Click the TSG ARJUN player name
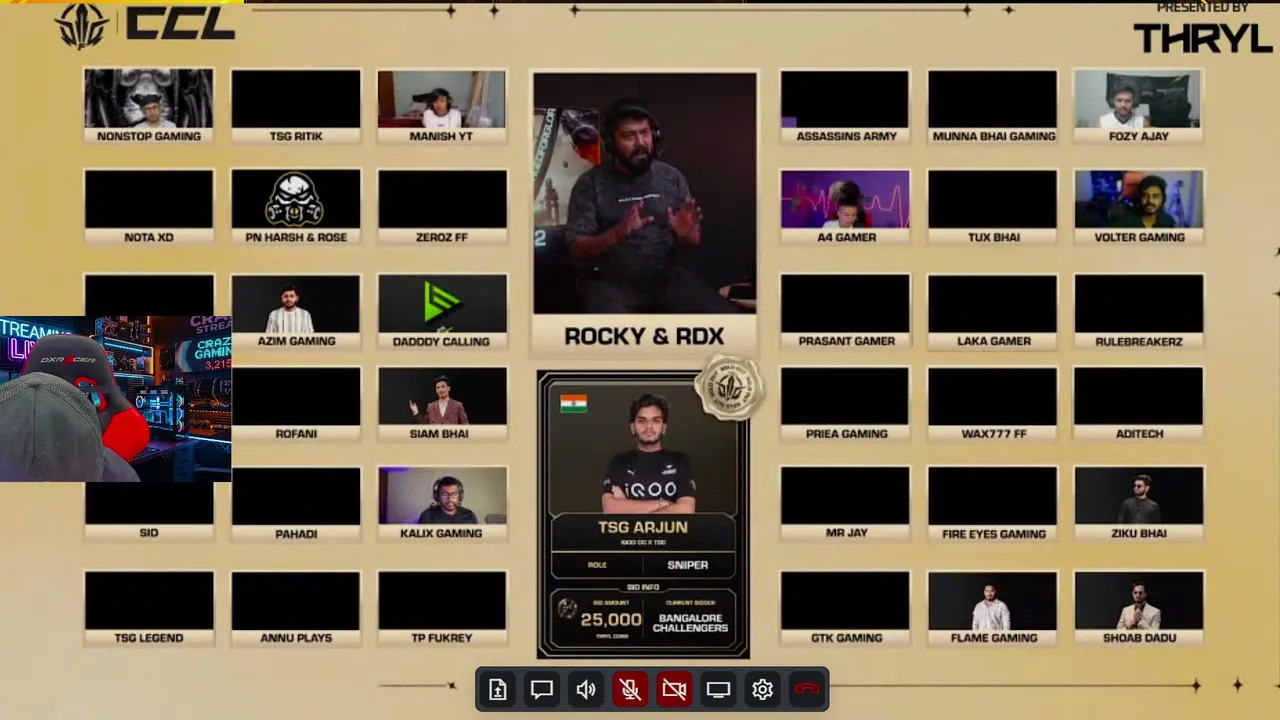The width and height of the screenshot is (1280, 720). tap(643, 527)
